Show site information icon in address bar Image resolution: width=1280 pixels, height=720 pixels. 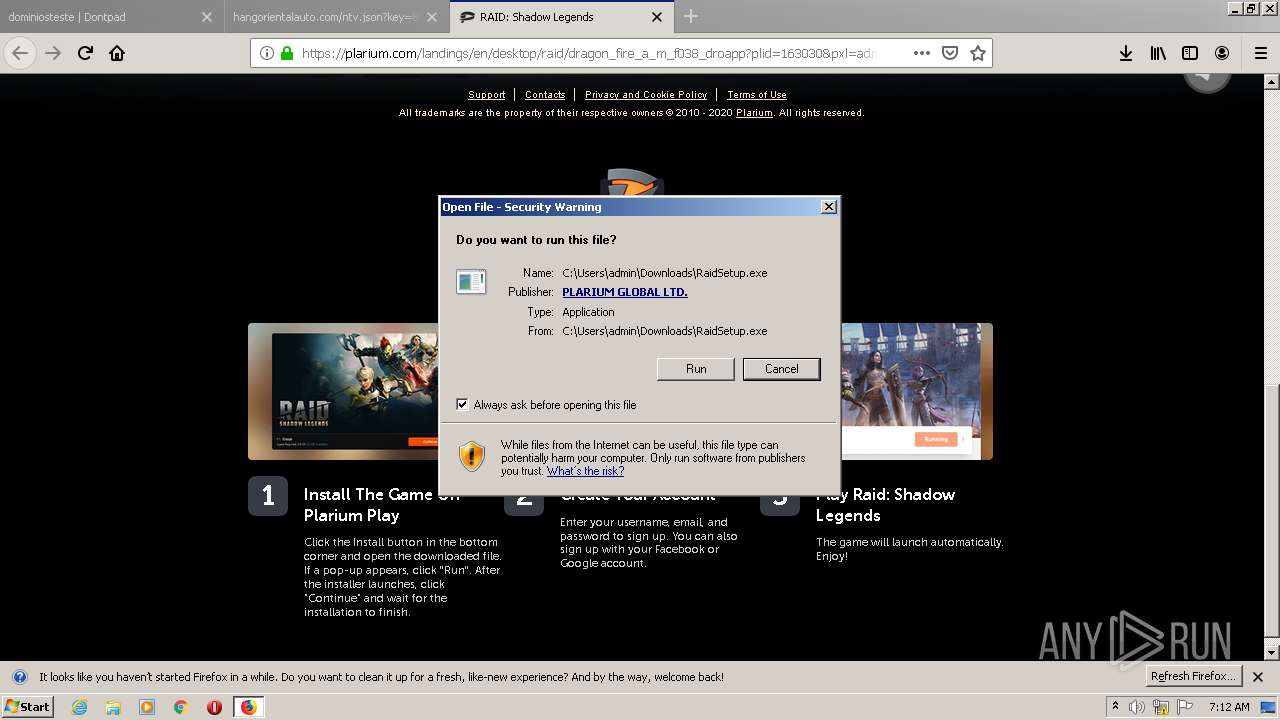coord(267,53)
